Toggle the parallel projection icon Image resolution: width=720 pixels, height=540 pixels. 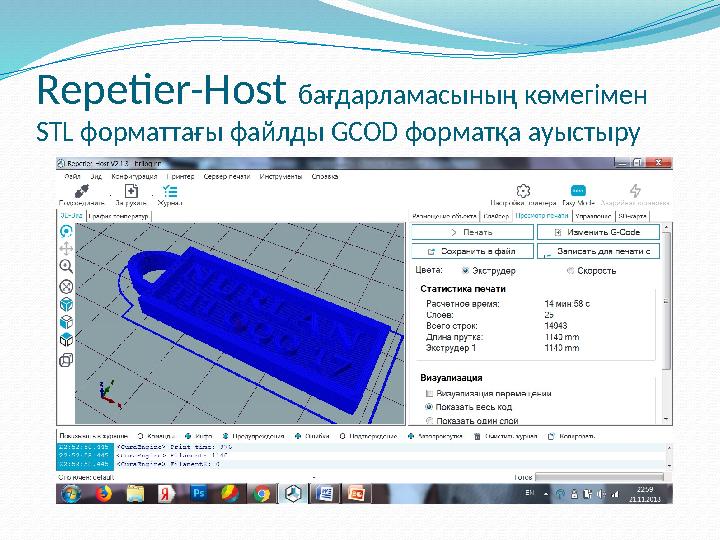click(x=67, y=360)
